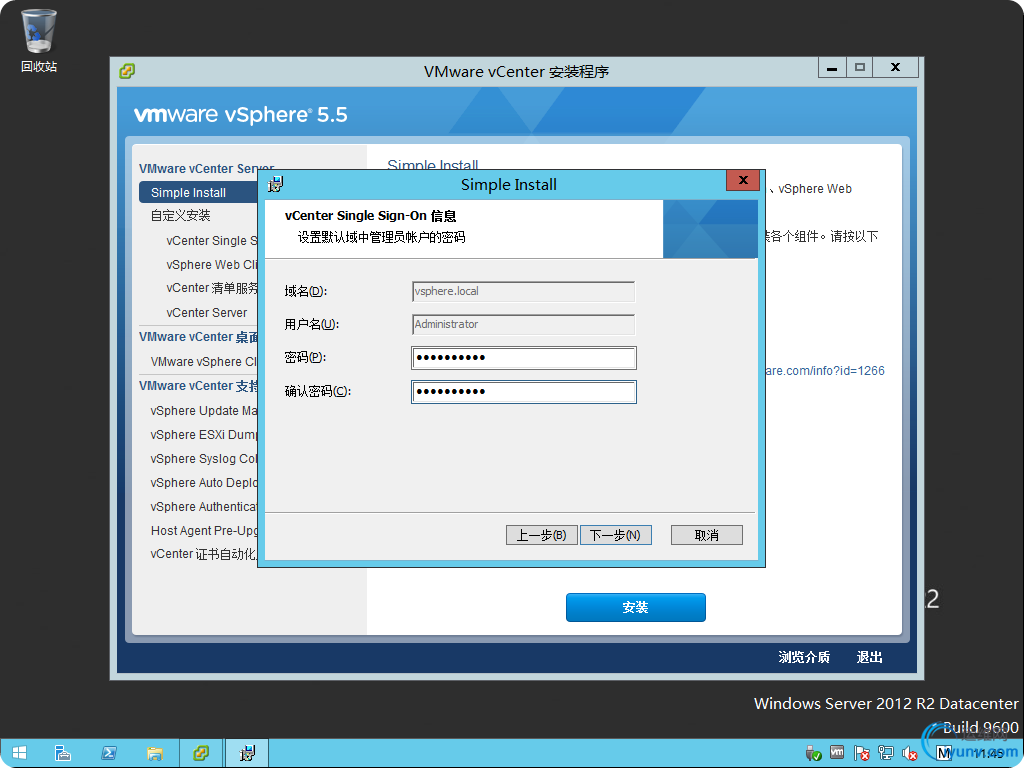Select vCenter Single Sign-On entry
Image resolution: width=1024 pixels, height=768 pixels.
click(x=212, y=240)
